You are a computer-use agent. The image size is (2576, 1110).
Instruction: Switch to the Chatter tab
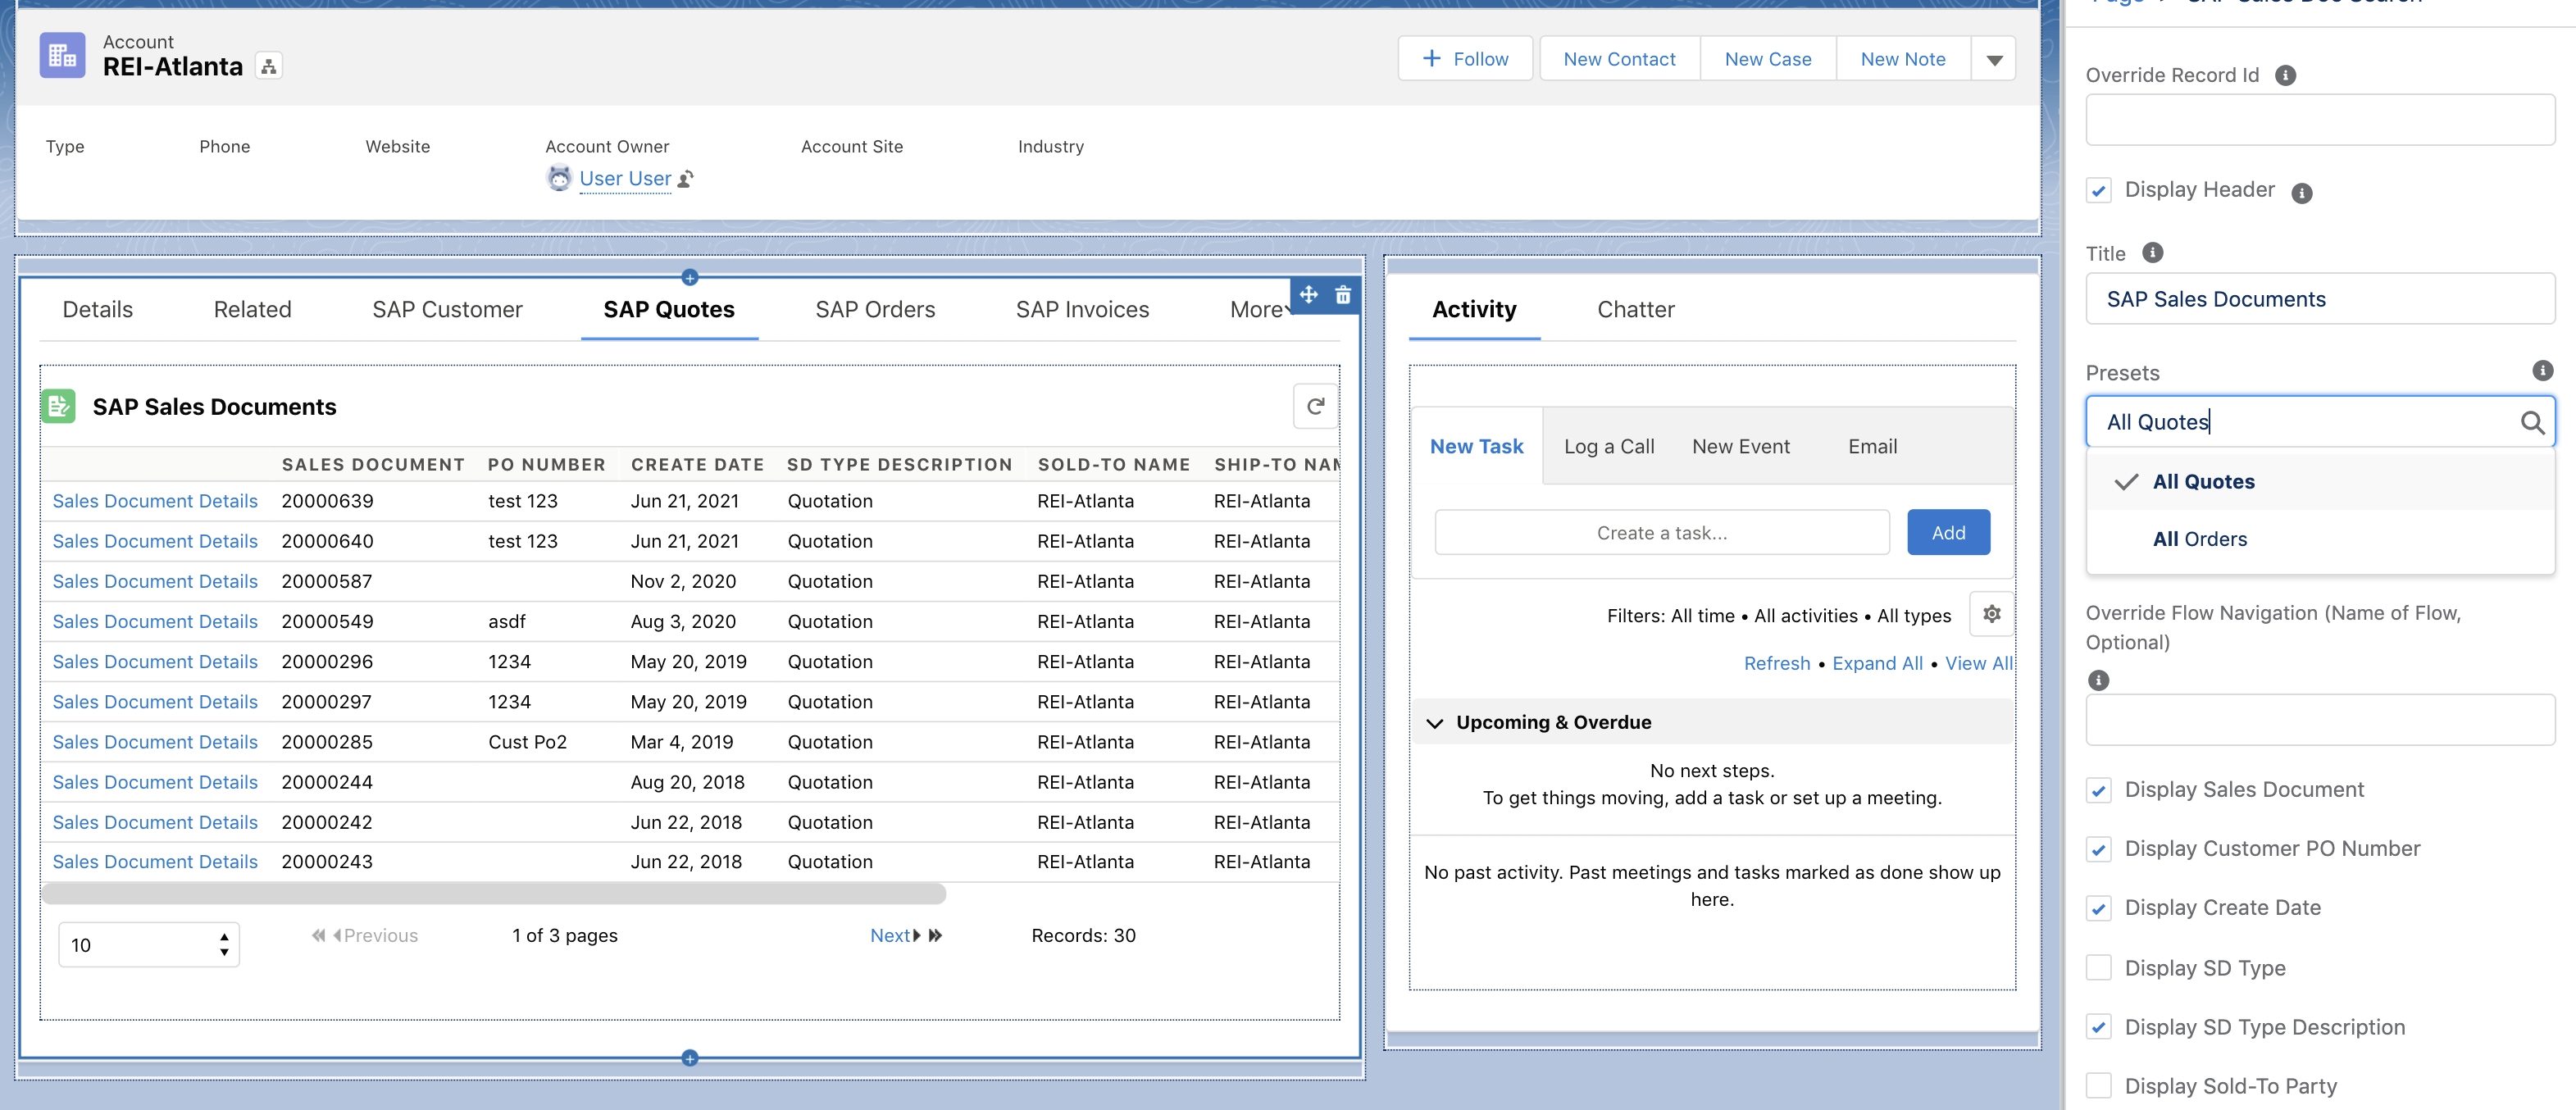pyautogui.click(x=1635, y=310)
